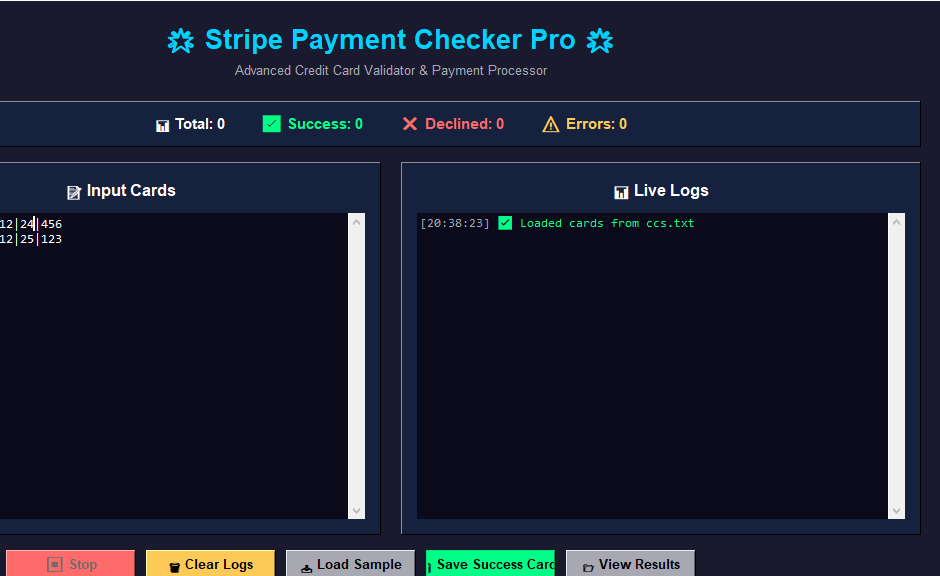Screen dimensions: 940x576
Task: Click subtitle Advanced Credit Card Validator
Action: (391, 71)
